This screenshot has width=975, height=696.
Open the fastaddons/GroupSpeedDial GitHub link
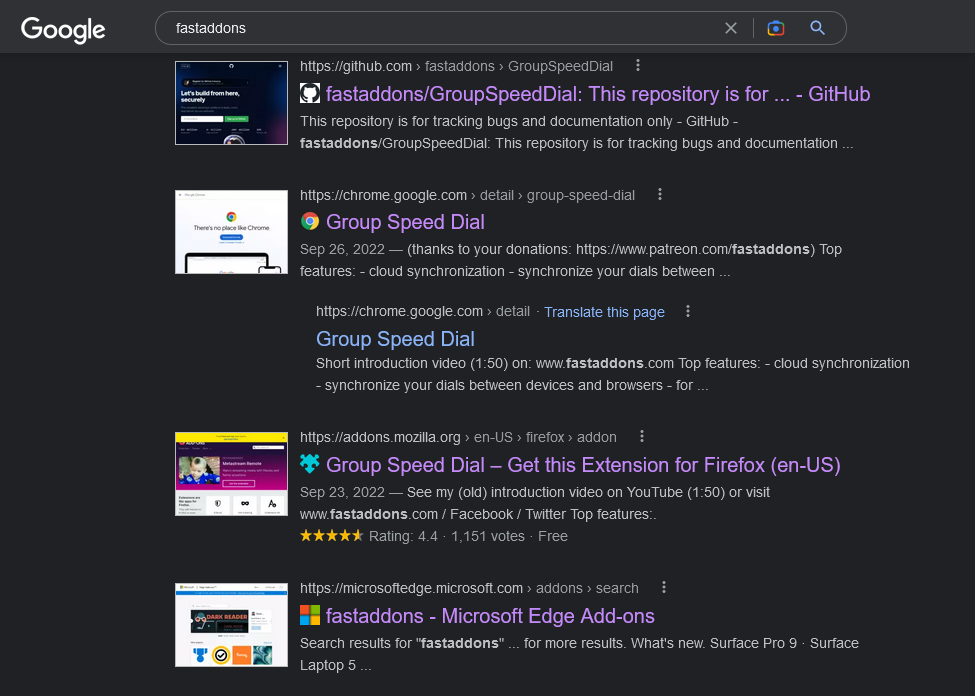(x=598, y=94)
